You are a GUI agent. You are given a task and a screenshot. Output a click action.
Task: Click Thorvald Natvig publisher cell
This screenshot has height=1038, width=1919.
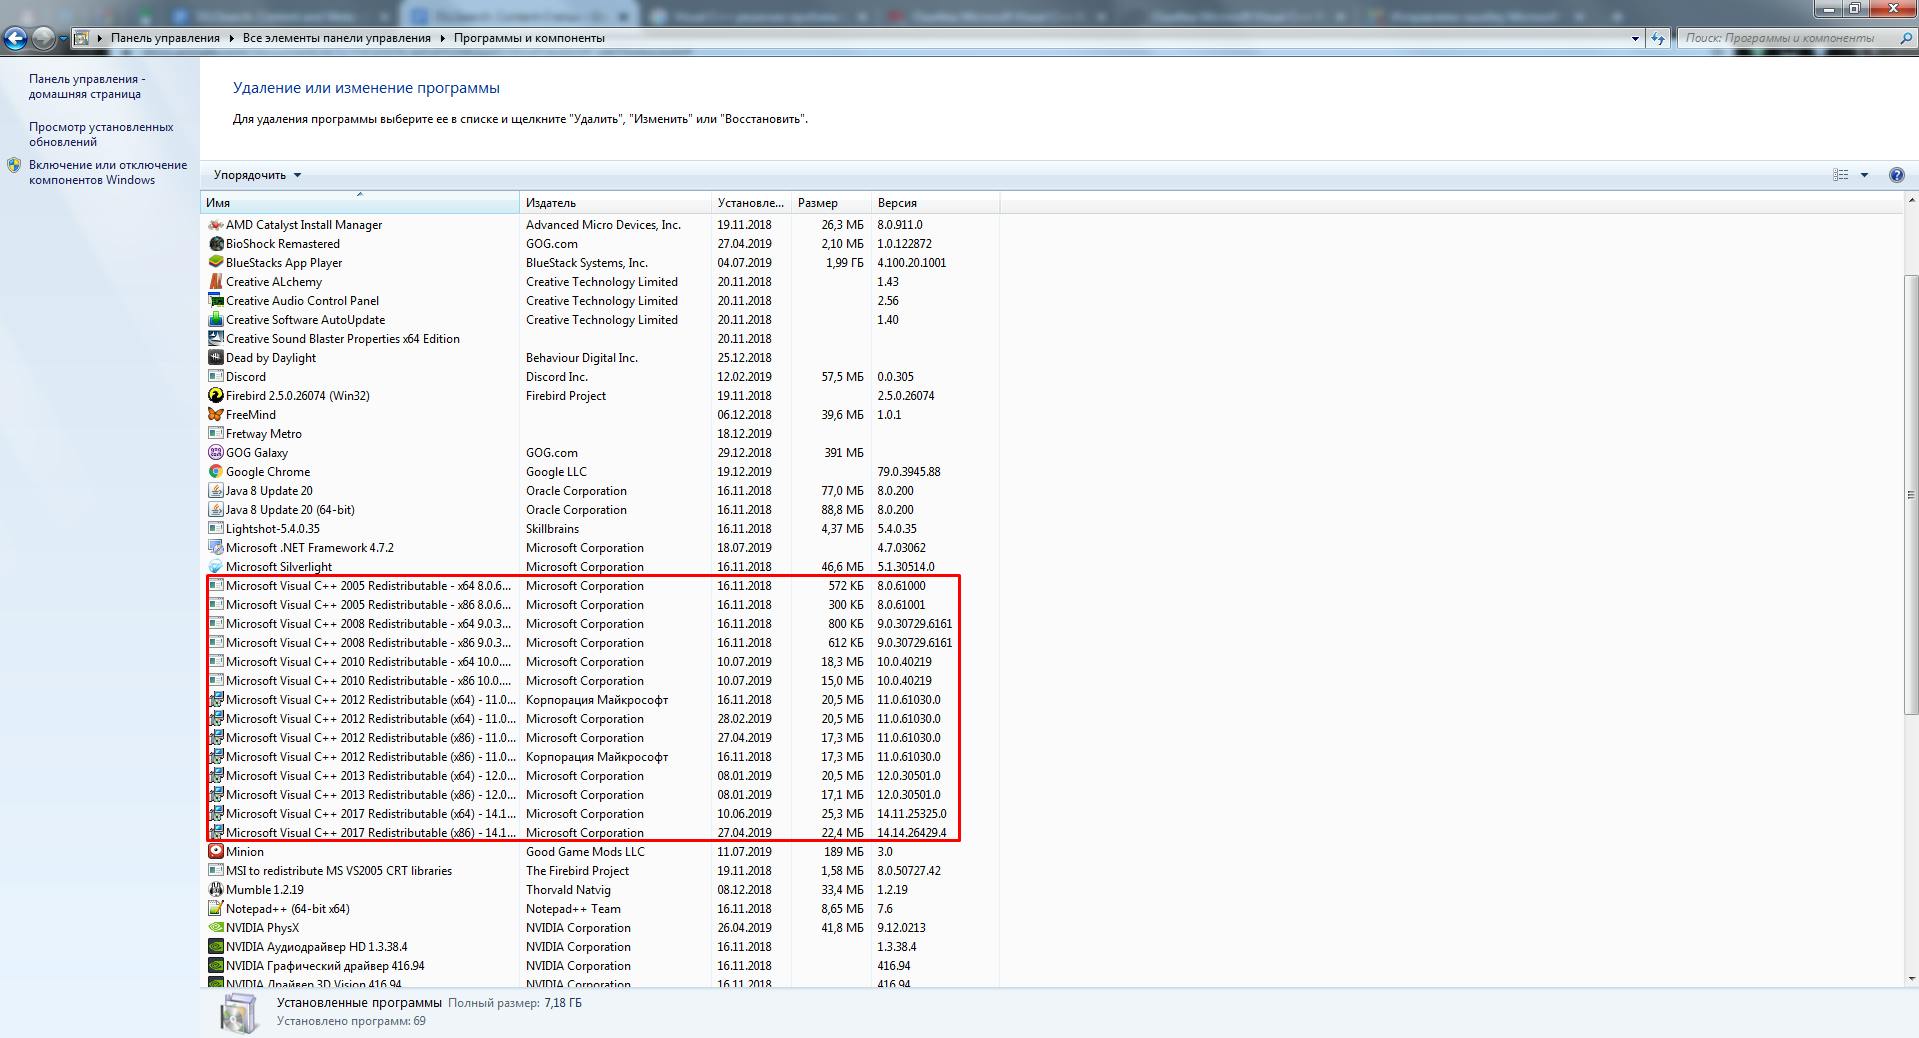click(568, 890)
